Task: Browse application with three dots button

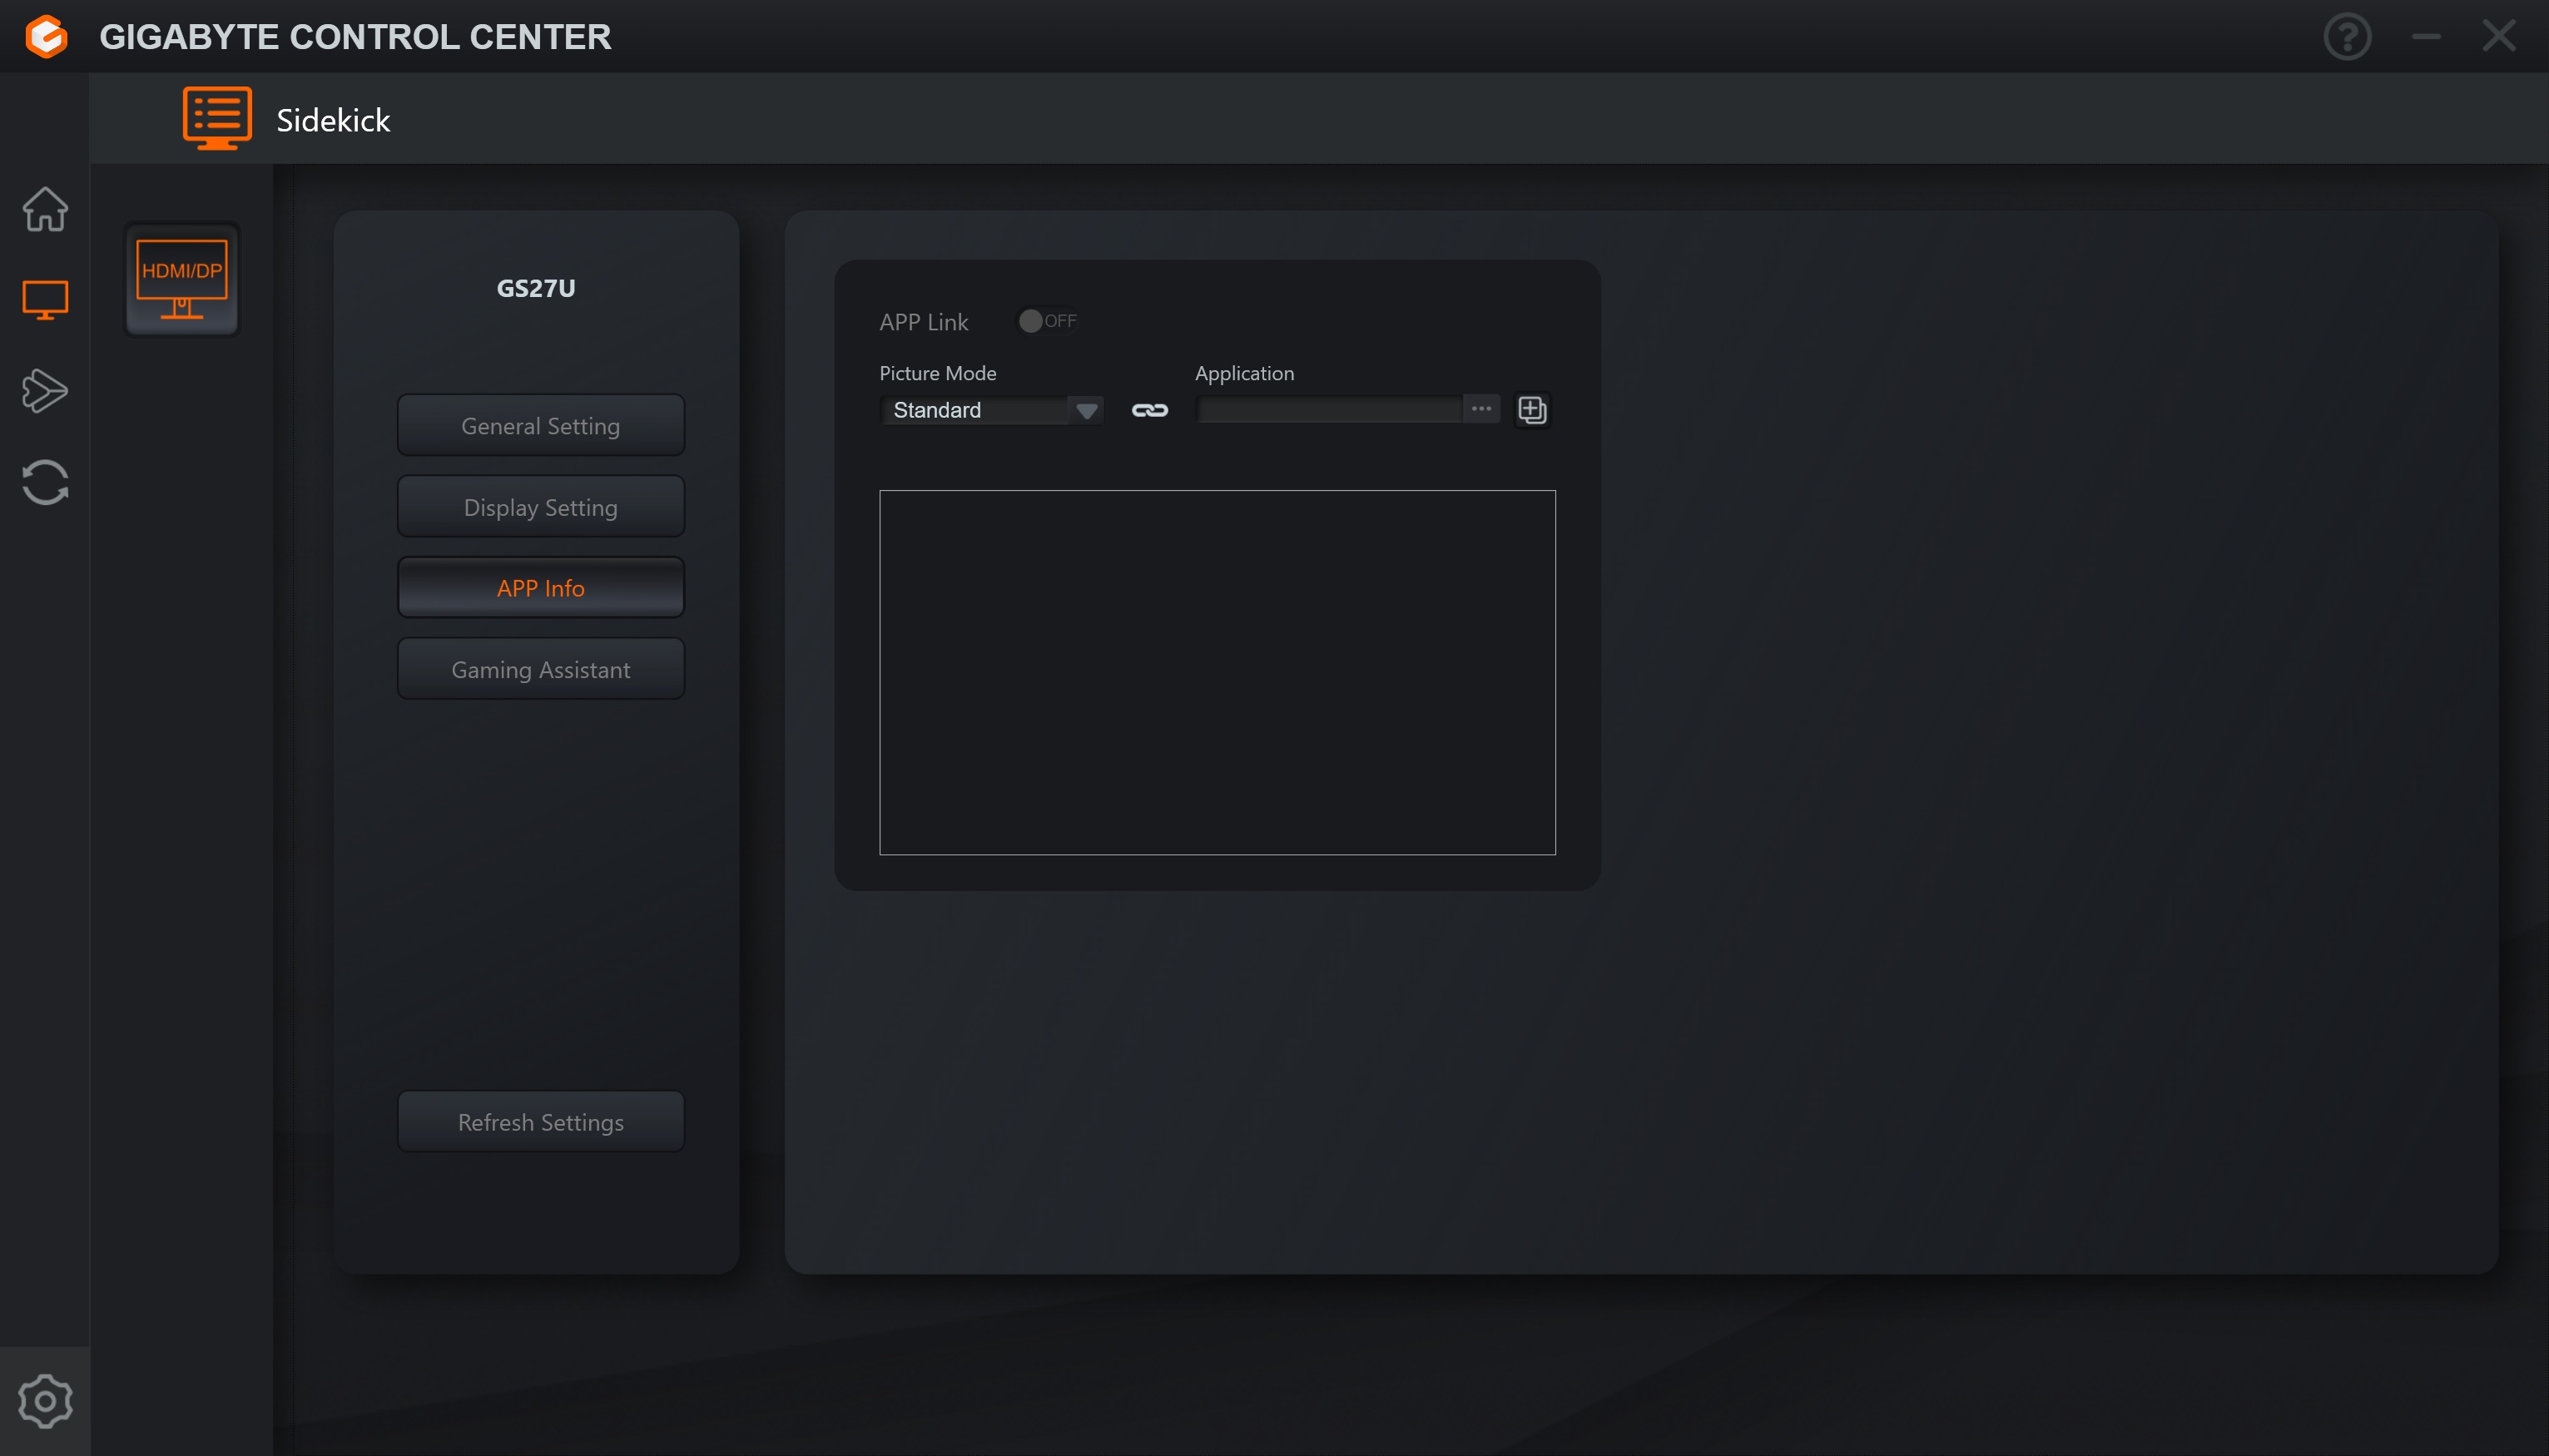Action: click(x=1481, y=409)
